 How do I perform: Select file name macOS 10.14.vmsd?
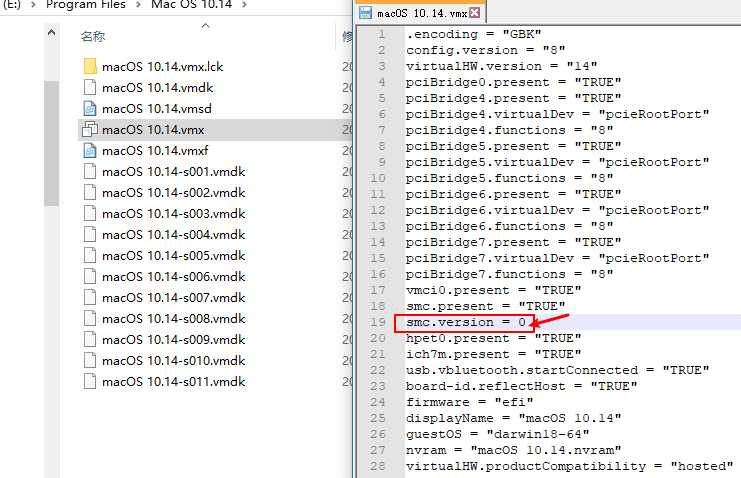156,109
